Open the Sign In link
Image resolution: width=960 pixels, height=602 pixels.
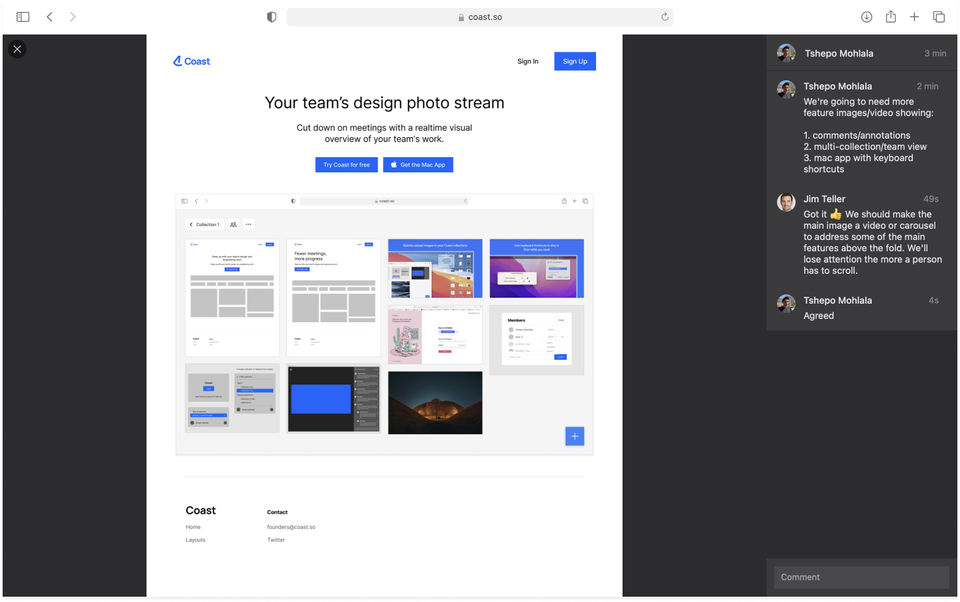coord(528,61)
